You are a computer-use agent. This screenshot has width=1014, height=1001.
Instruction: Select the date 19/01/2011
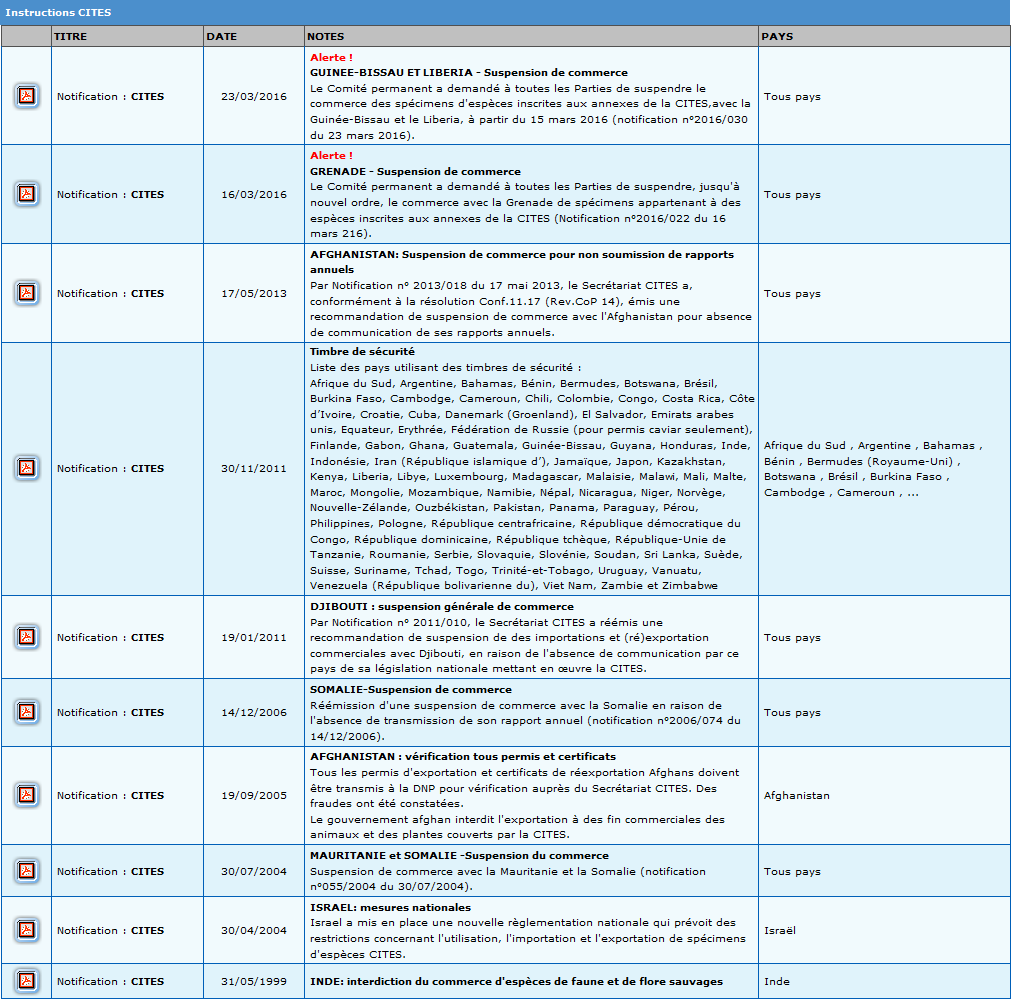254,638
